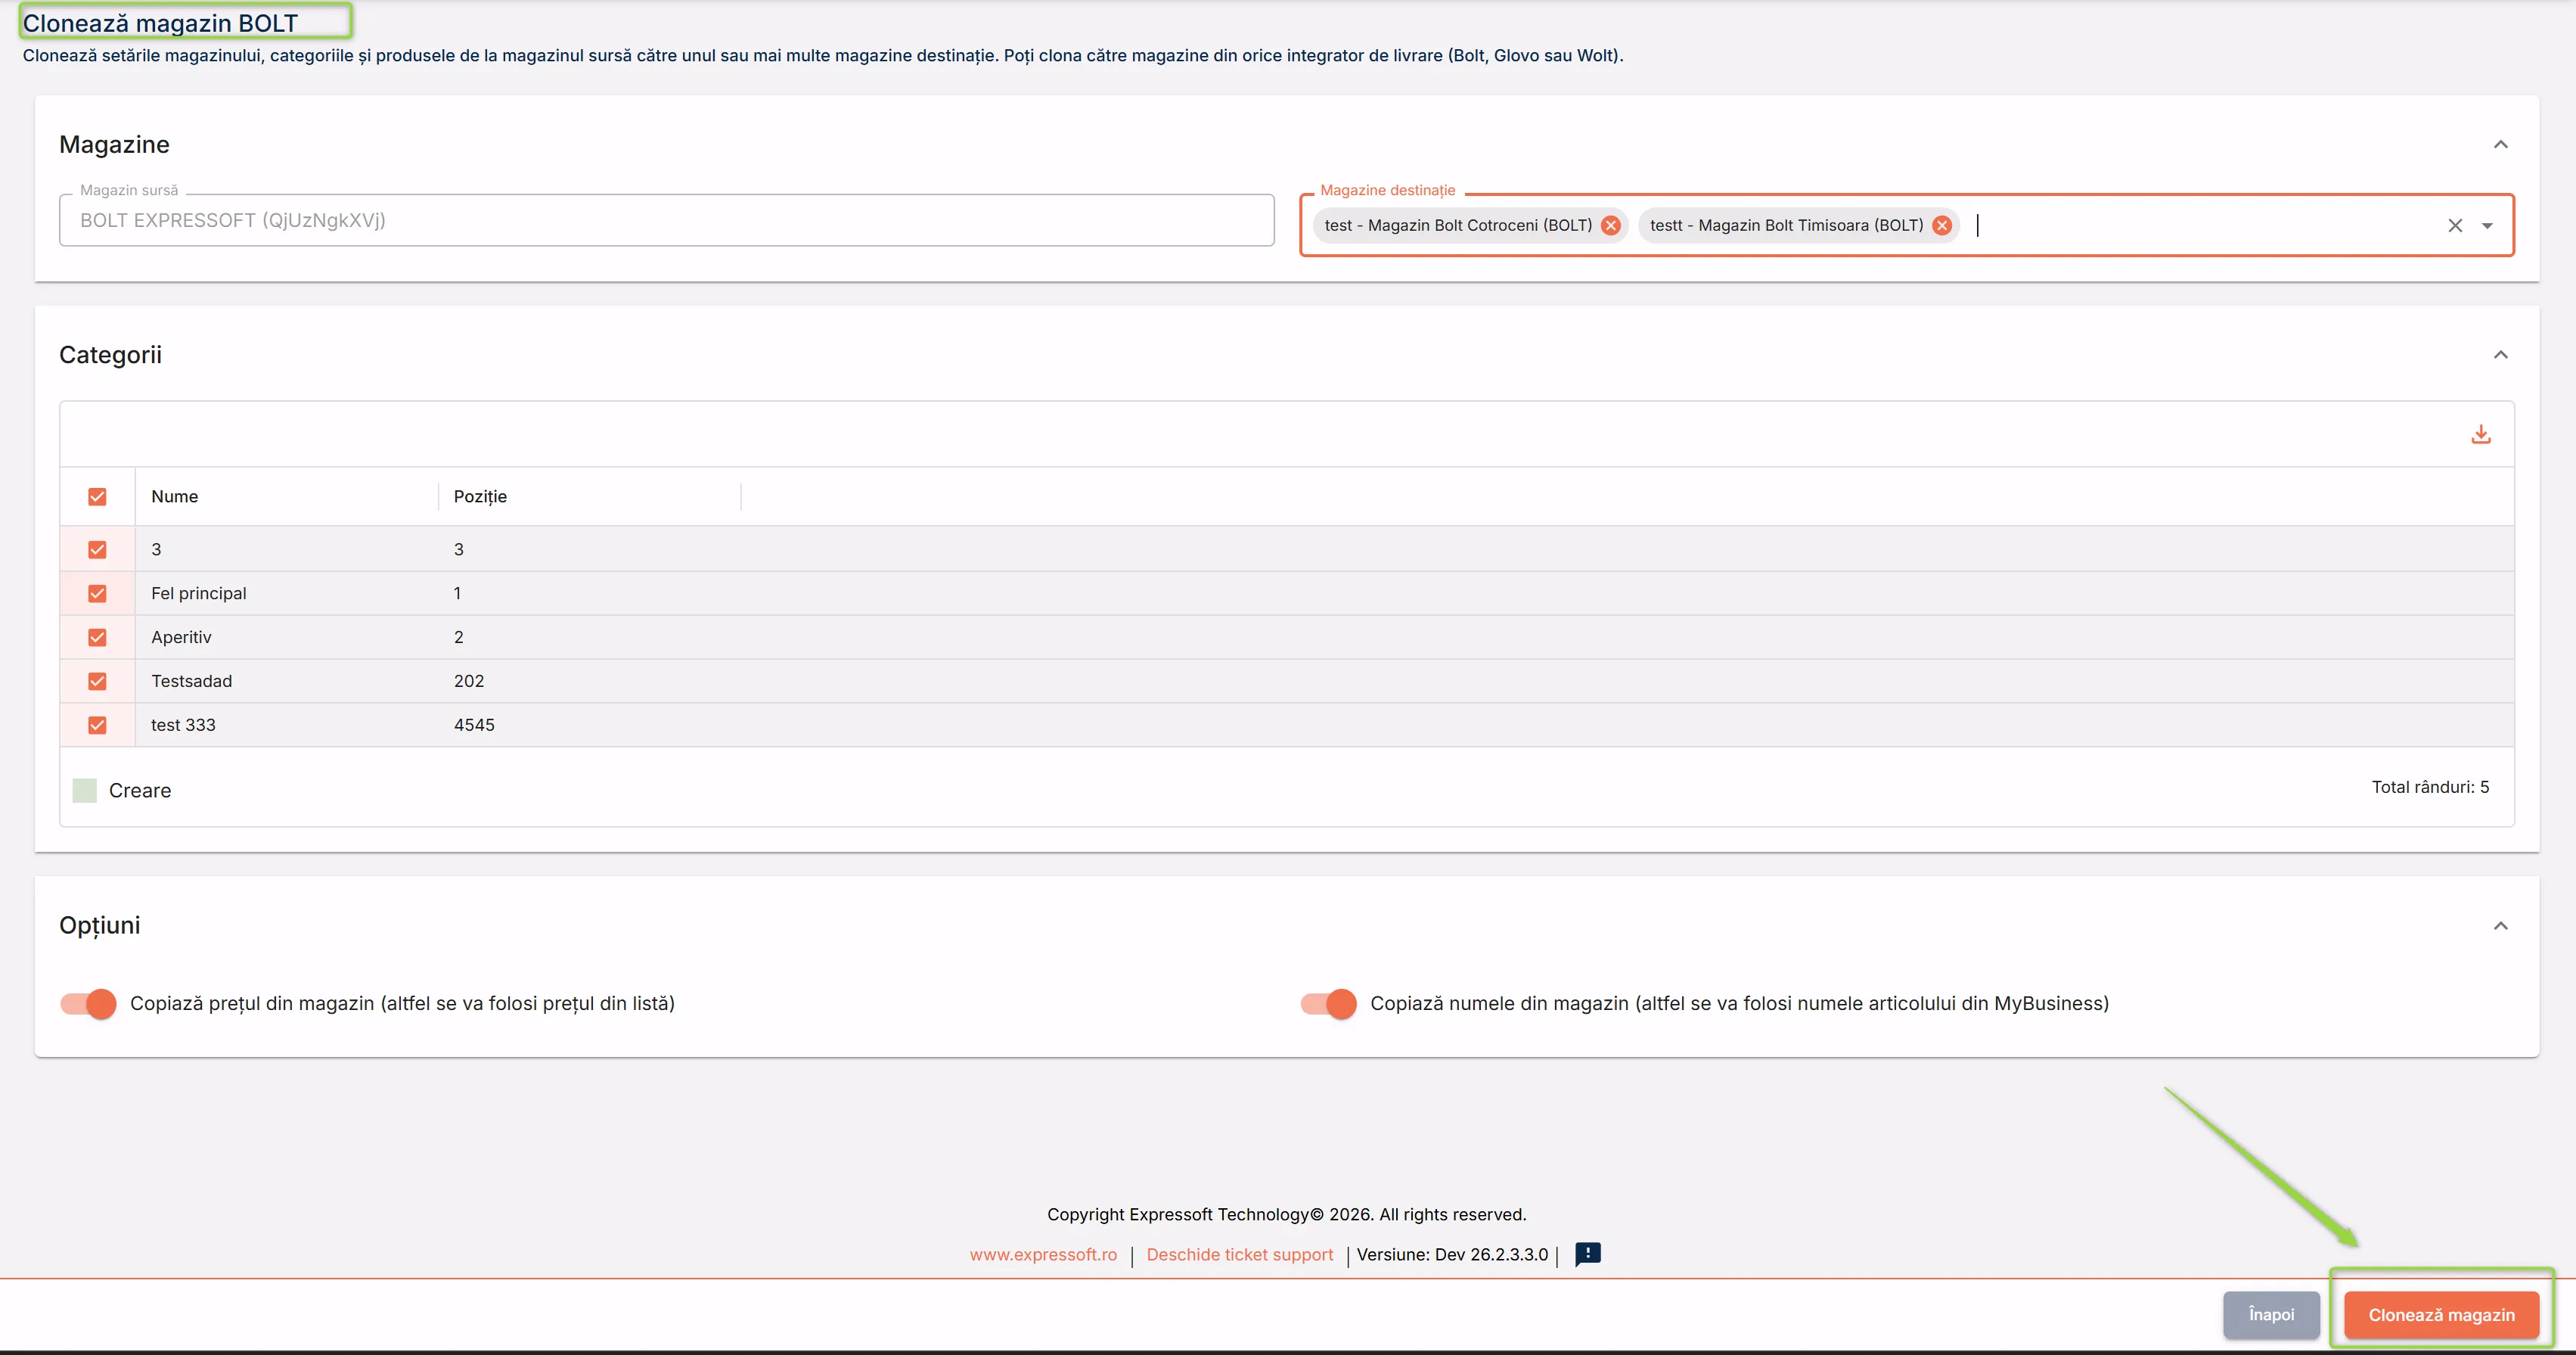Viewport: 2576px width, 1355px height.
Task: Click the Creare legend swatch
Action: tap(85, 790)
